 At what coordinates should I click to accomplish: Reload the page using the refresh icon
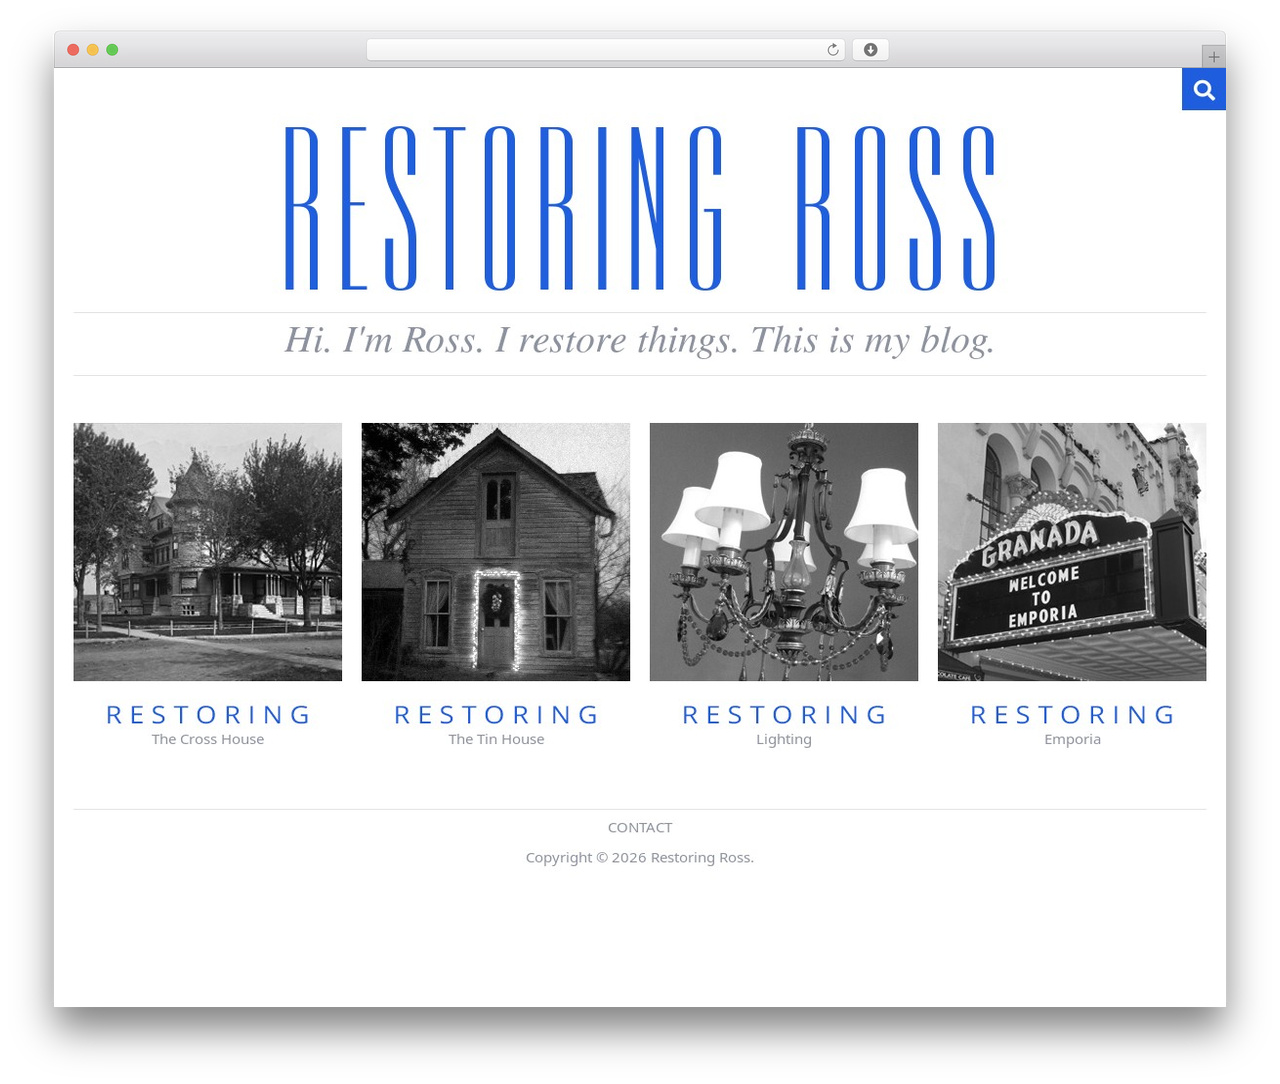[833, 50]
